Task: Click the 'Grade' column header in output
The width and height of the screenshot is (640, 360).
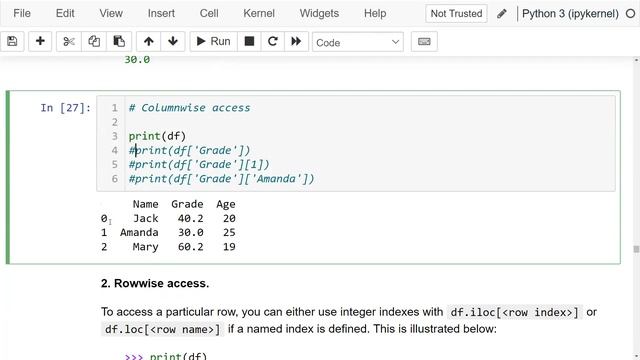Action: (187, 204)
